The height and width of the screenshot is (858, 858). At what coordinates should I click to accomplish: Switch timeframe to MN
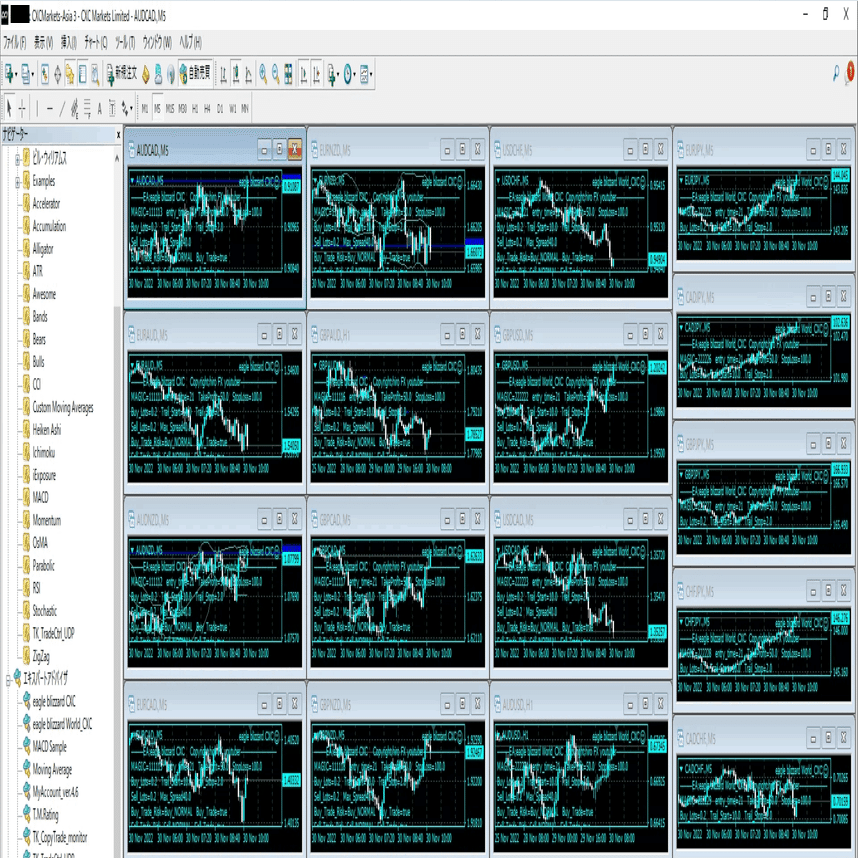coord(245,109)
